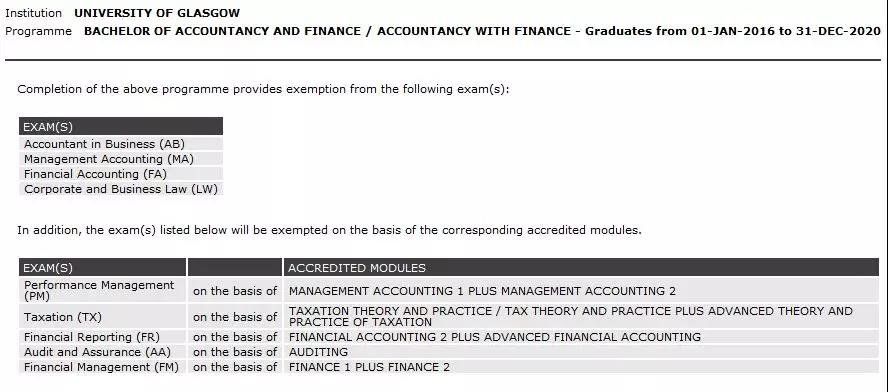888x392 pixels.
Task: Click FINANCIAL ACCOUNTING 2 PLUS ADVANCED FINANCIAL ACCOUNTING
Action: tap(494, 337)
